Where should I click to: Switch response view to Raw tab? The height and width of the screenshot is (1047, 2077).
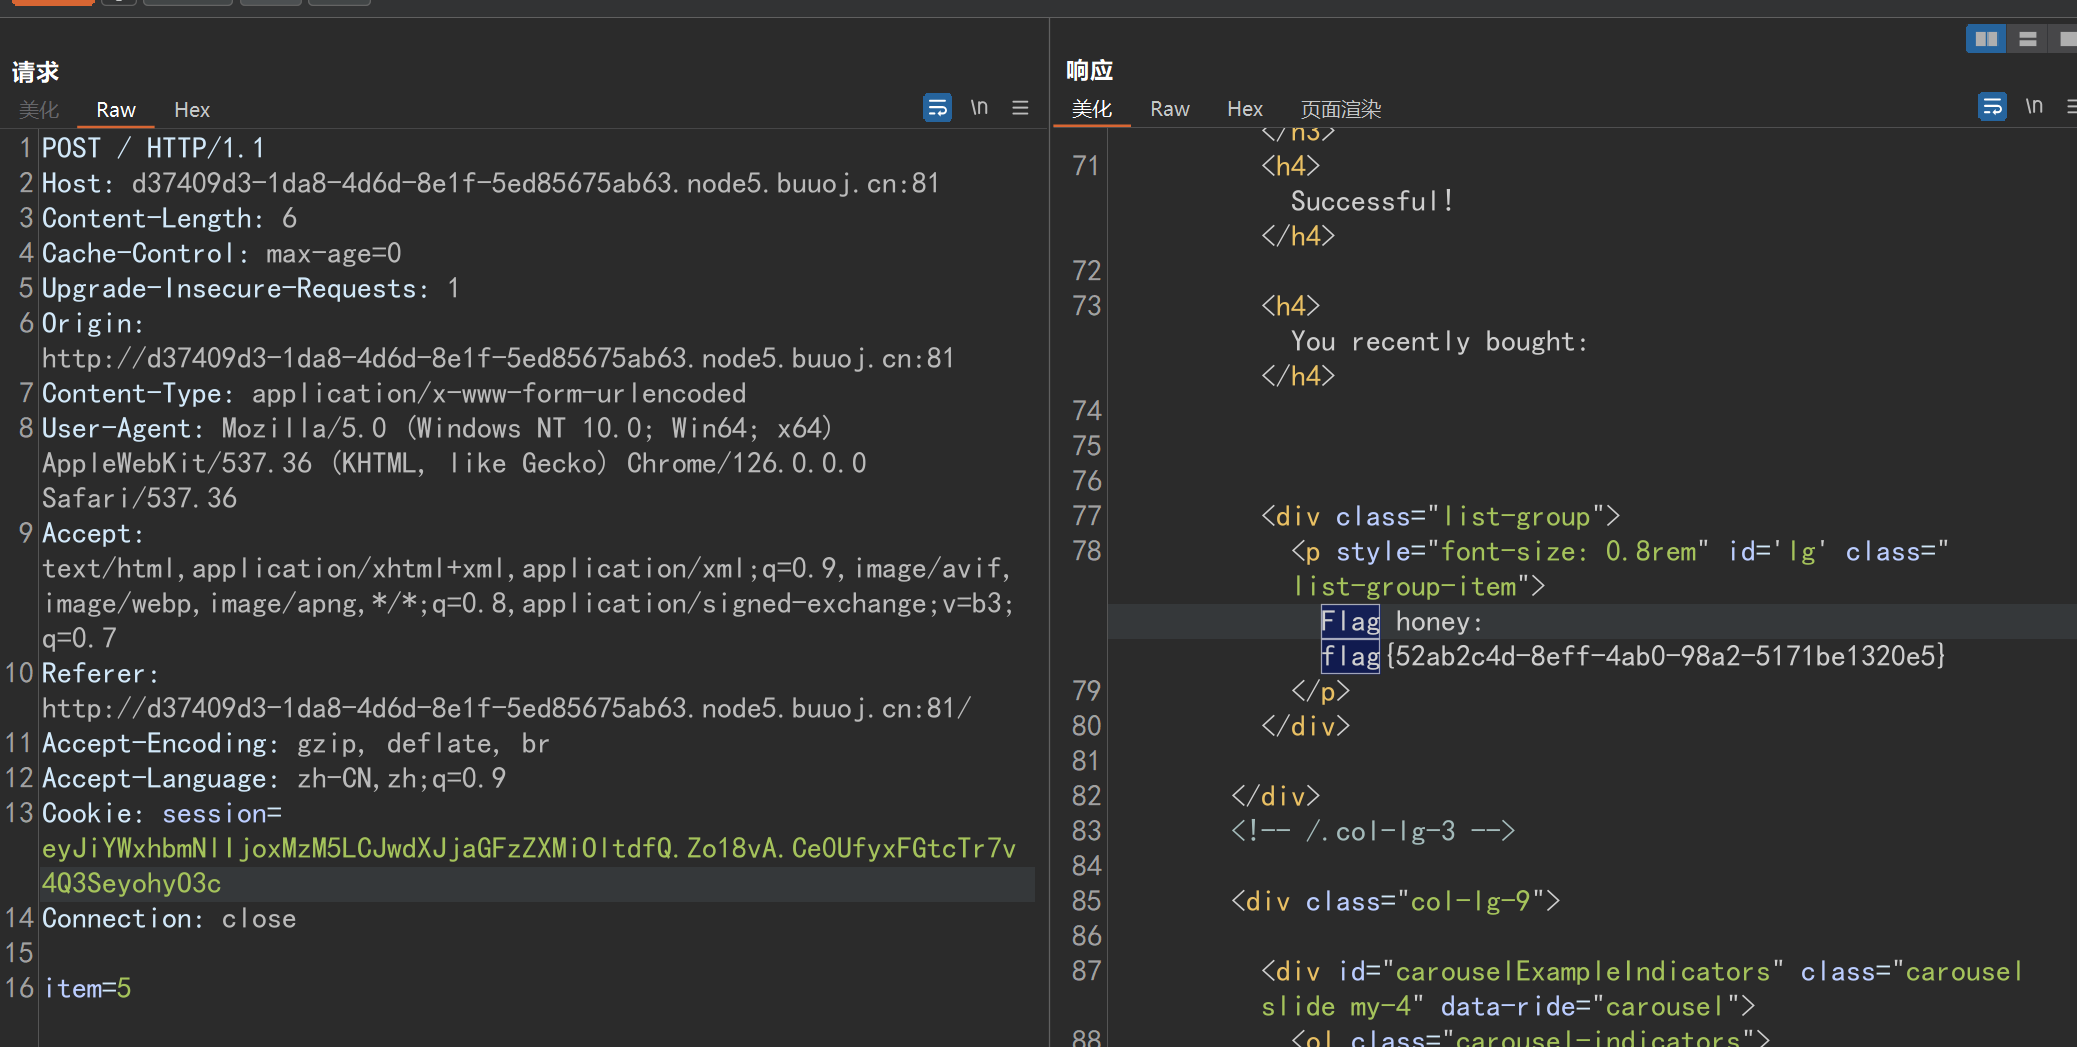click(x=1170, y=109)
